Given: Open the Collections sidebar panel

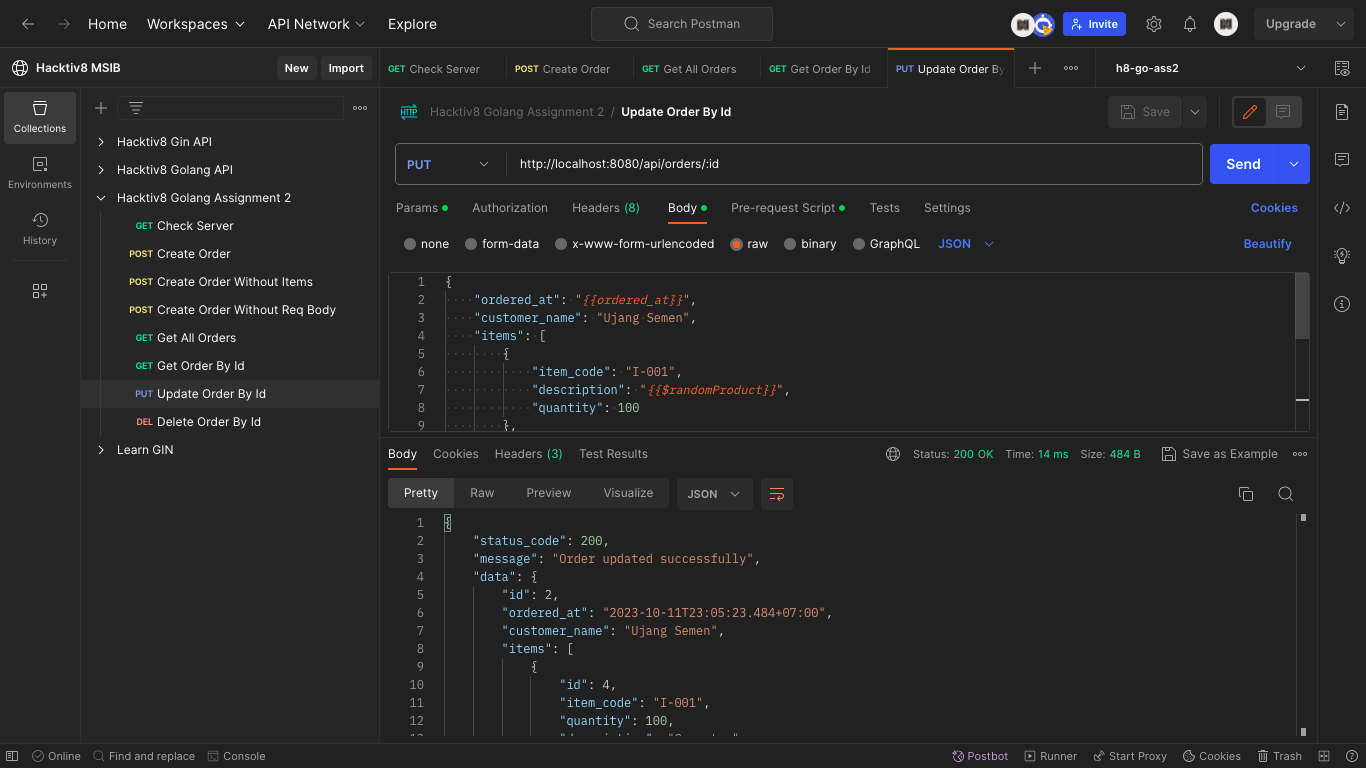Looking at the screenshot, I should tap(40, 117).
